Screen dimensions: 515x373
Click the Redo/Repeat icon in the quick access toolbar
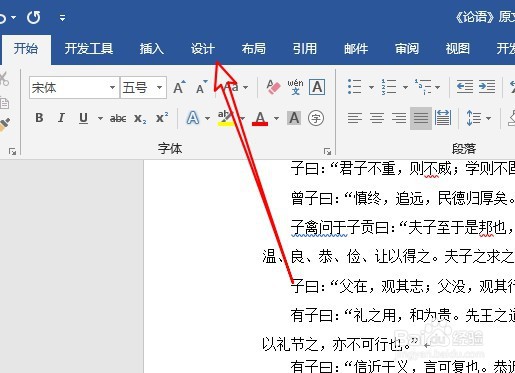tap(34, 17)
